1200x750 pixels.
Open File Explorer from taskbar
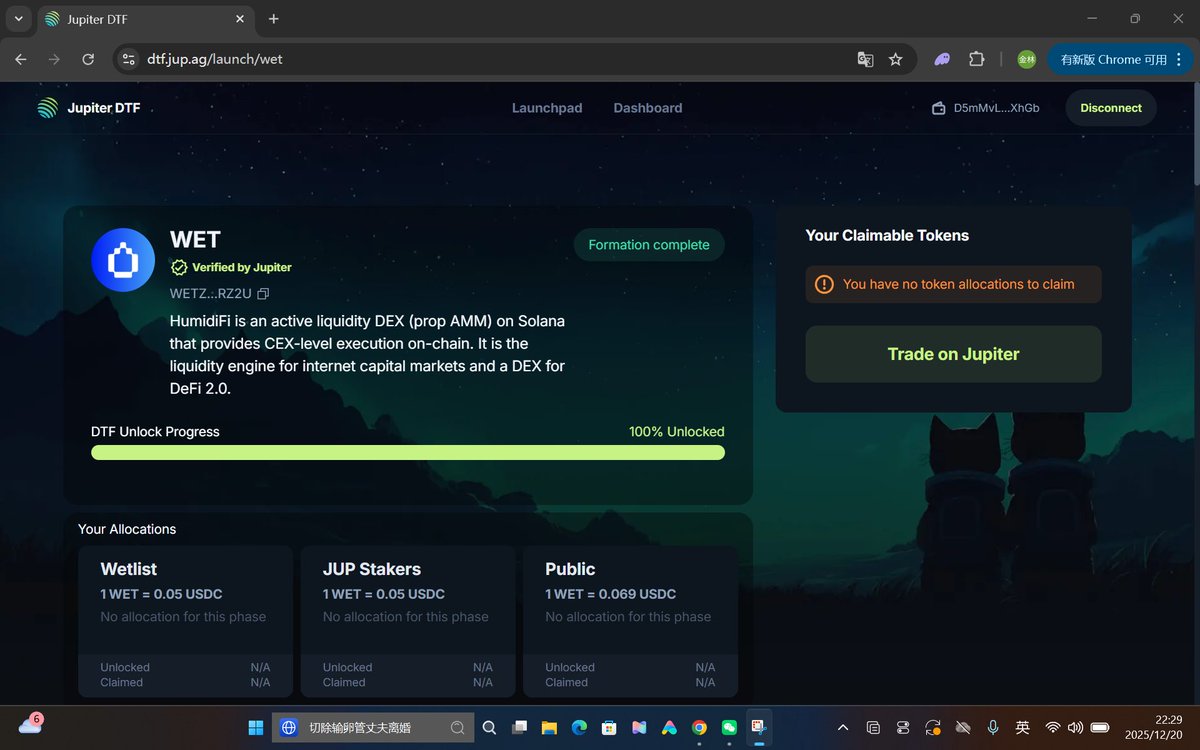(x=549, y=728)
